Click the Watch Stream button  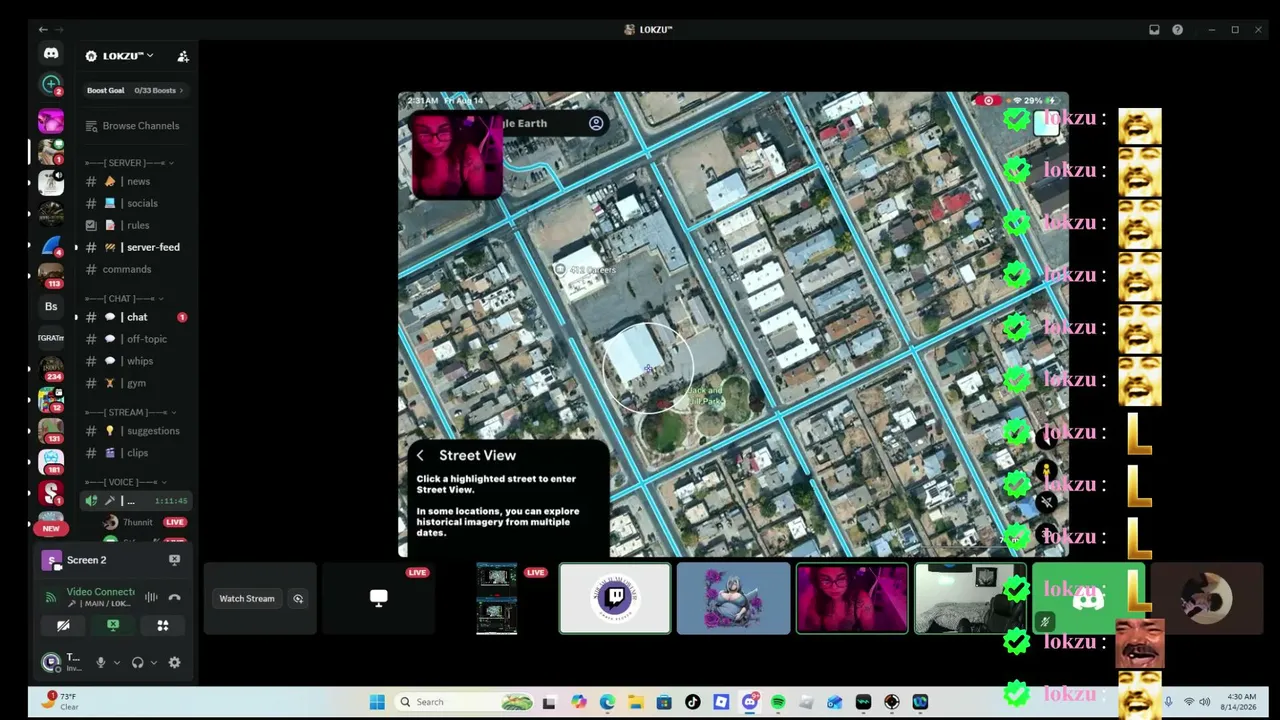(247, 599)
